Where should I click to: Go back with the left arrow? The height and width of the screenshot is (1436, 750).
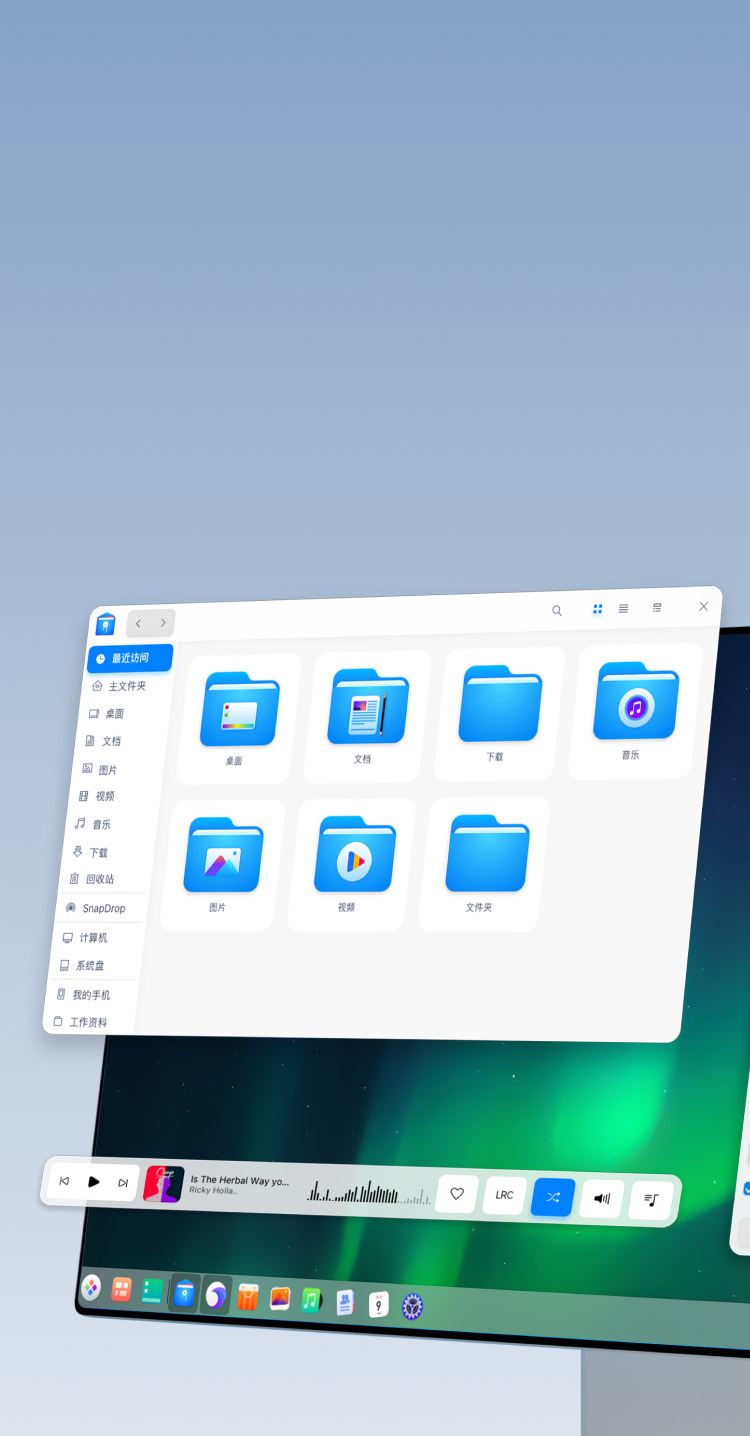point(138,624)
